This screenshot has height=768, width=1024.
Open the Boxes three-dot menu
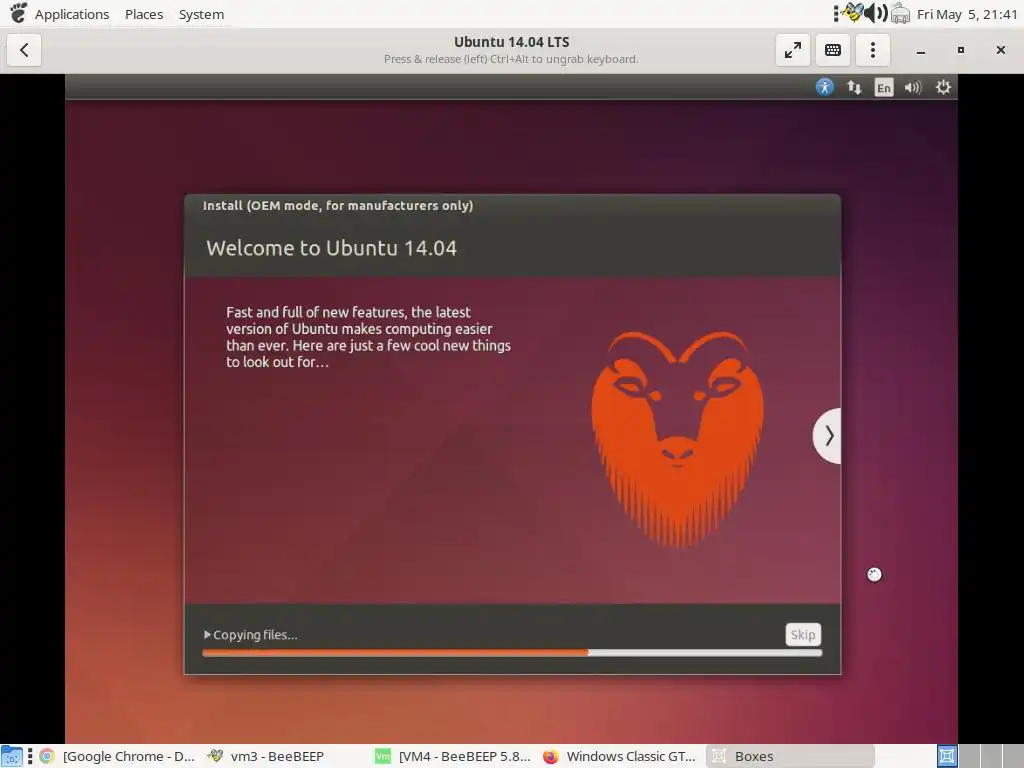point(872,50)
